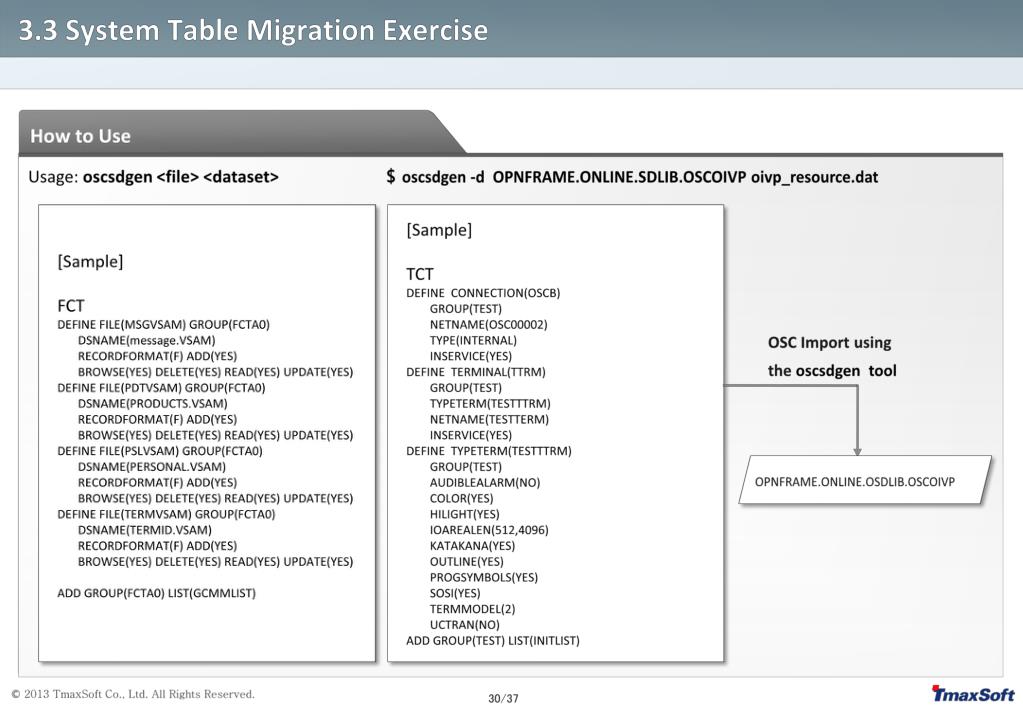Click NETNAME(OSC00002) line
Viewport: 1023px width, 708px height.
coord(489,324)
